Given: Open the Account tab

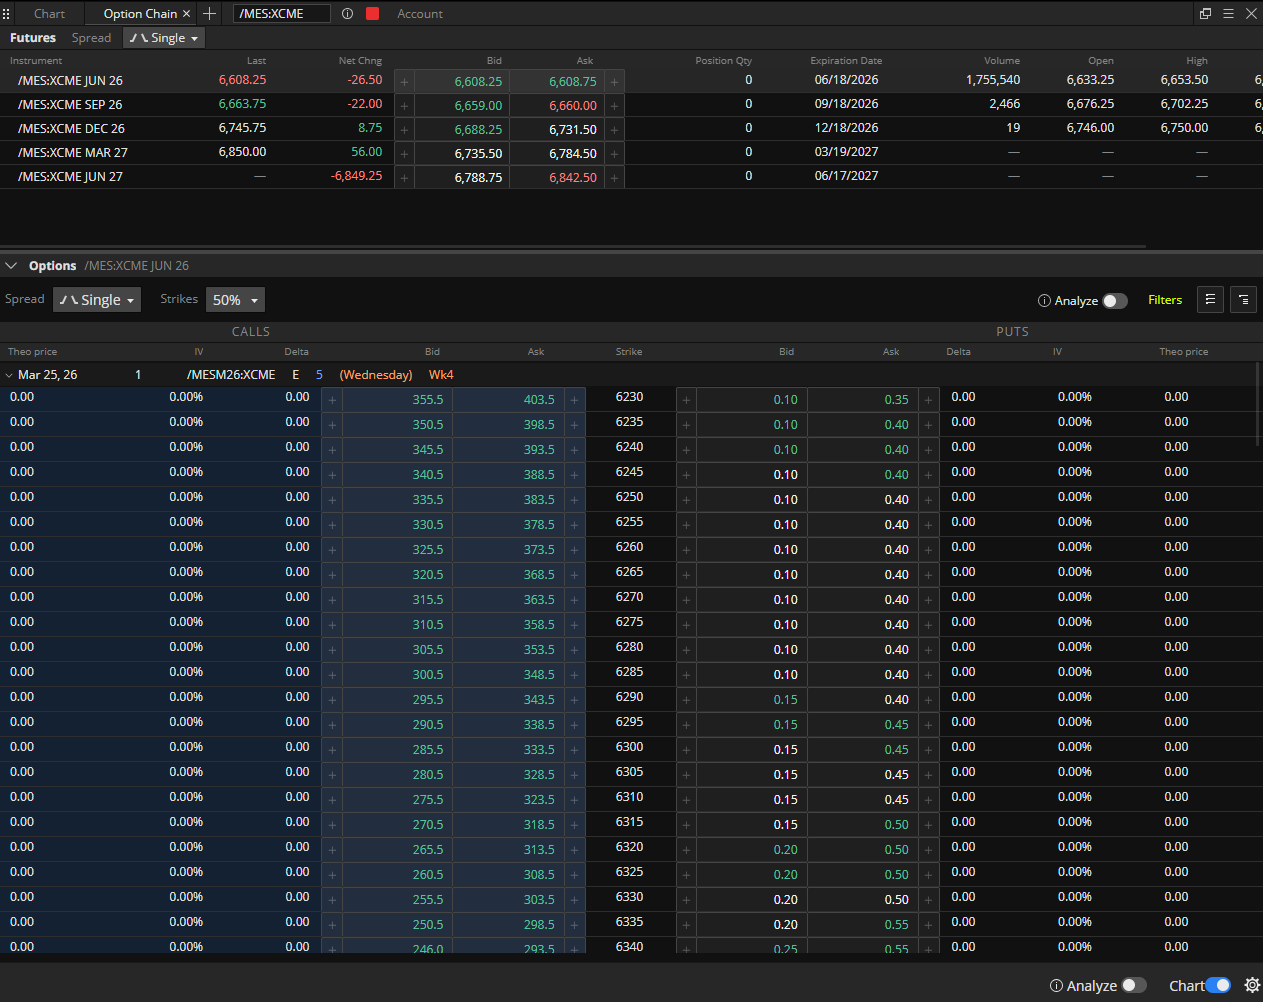Looking at the screenshot, I should coord(419,14).
